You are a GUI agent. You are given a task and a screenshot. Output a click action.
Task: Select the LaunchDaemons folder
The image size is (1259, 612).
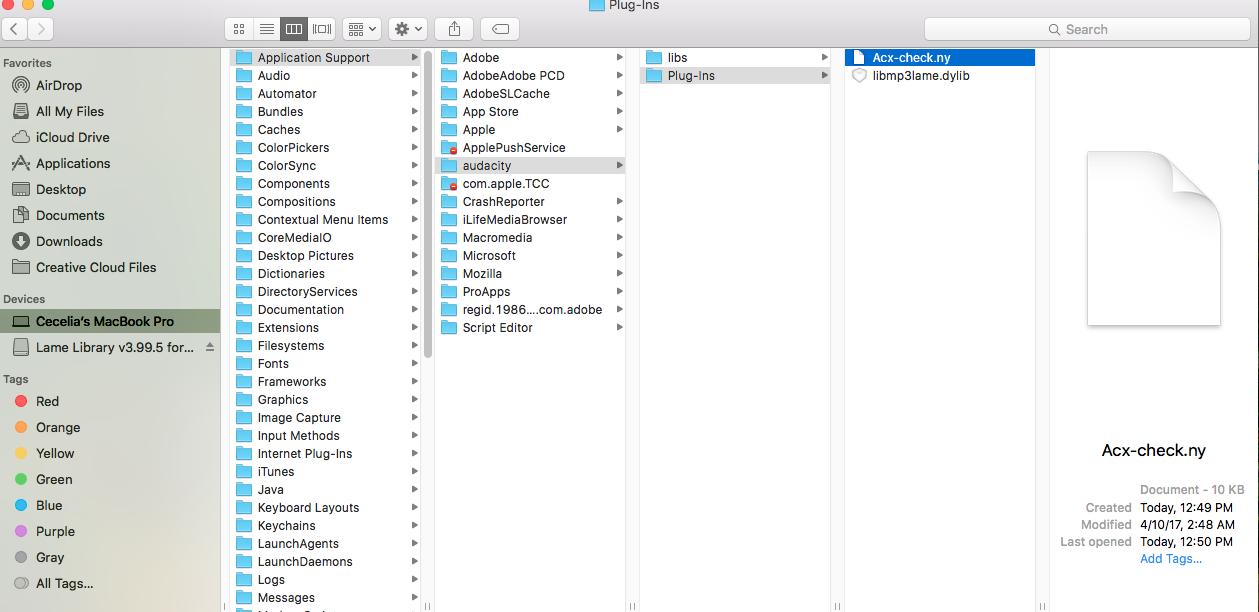[325, 561]
